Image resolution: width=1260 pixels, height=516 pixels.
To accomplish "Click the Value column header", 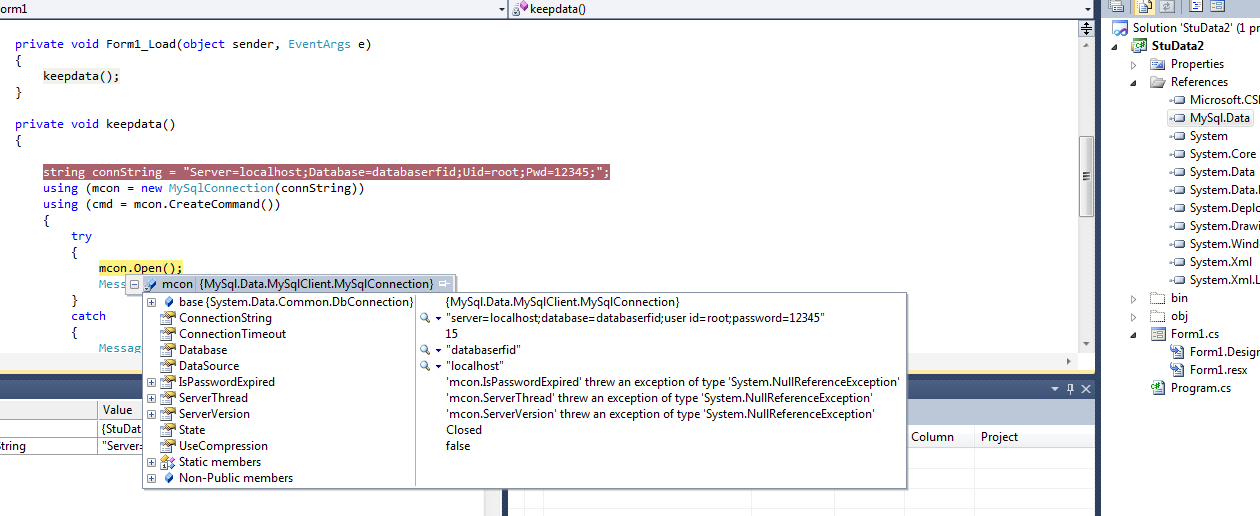I will coord(118,410).
